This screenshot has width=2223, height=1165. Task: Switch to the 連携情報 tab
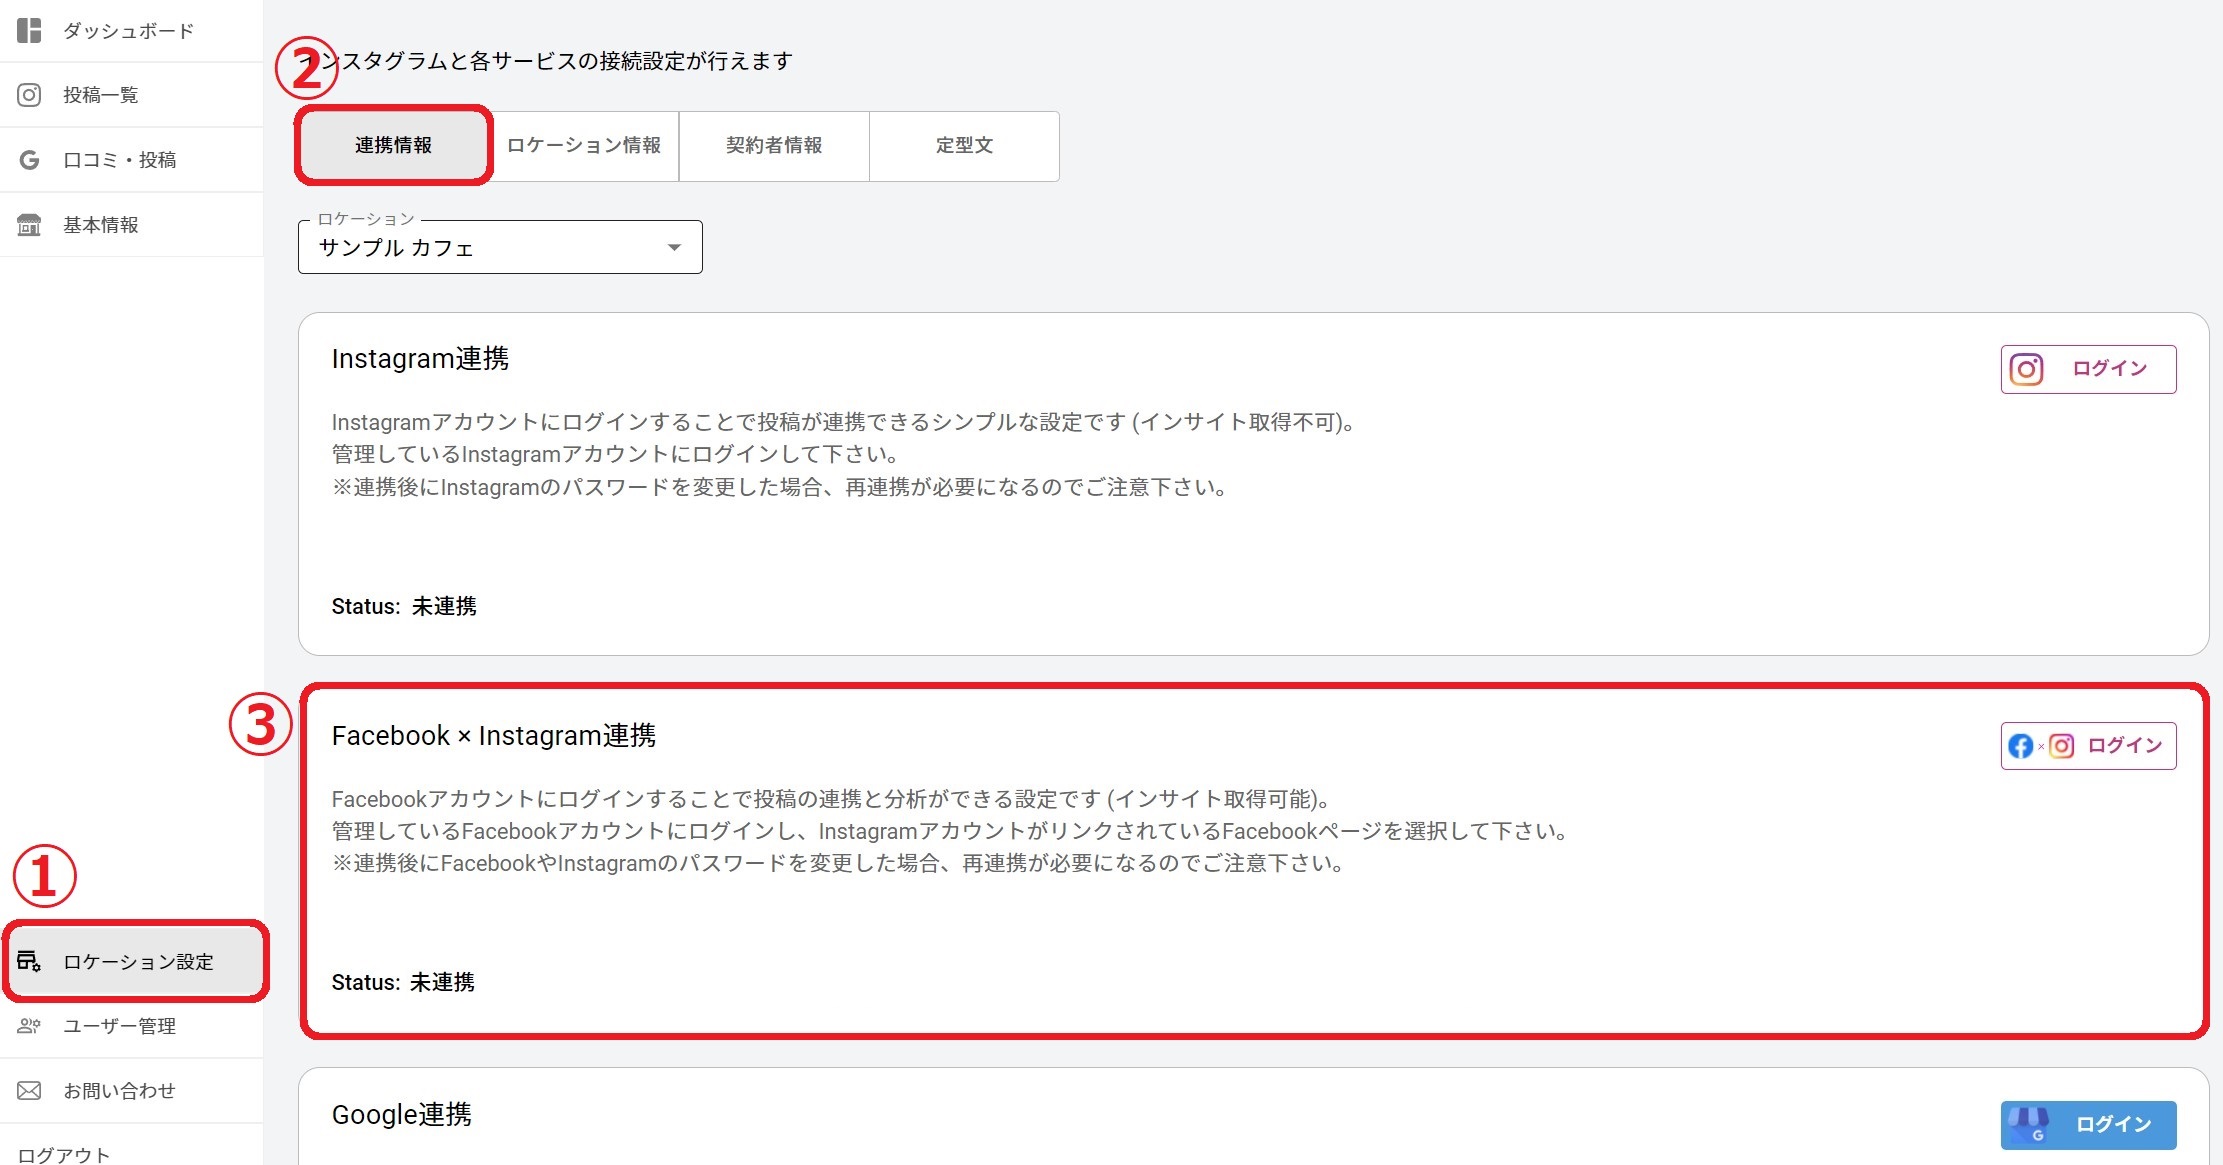[394, 146]
